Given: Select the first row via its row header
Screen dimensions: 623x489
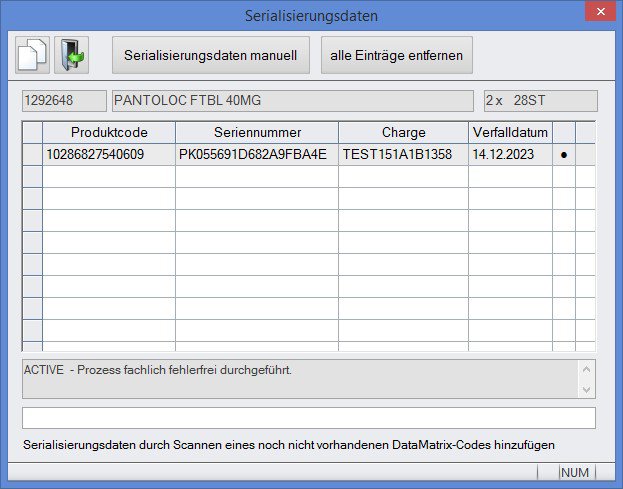Looking at the screenshot, I should tap(32, 155).
